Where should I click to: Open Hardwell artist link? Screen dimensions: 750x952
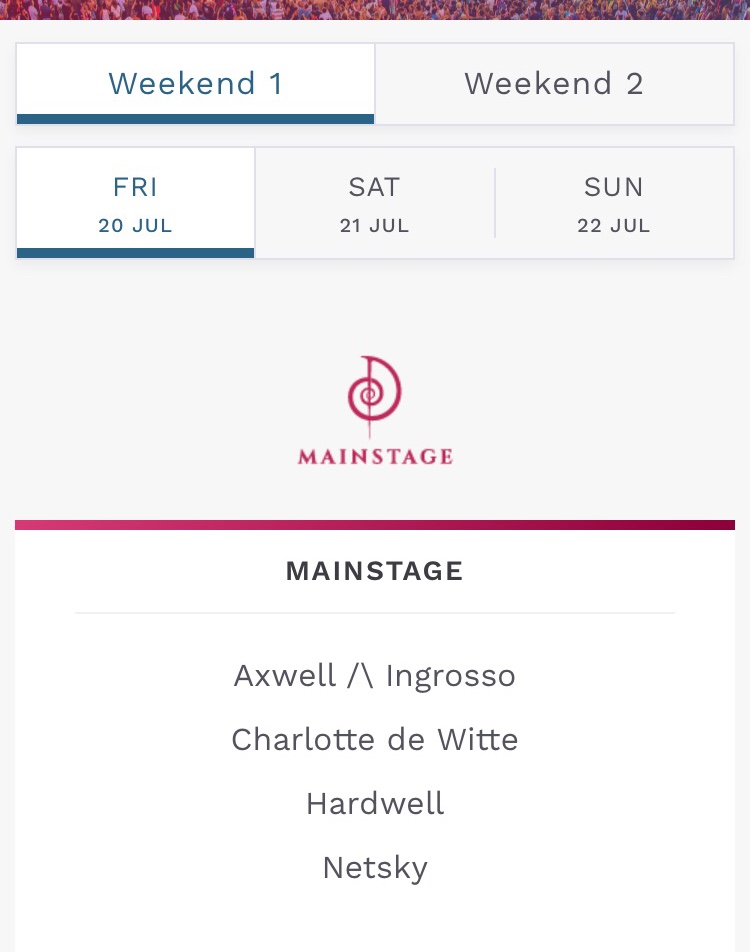tap(375, 803)
